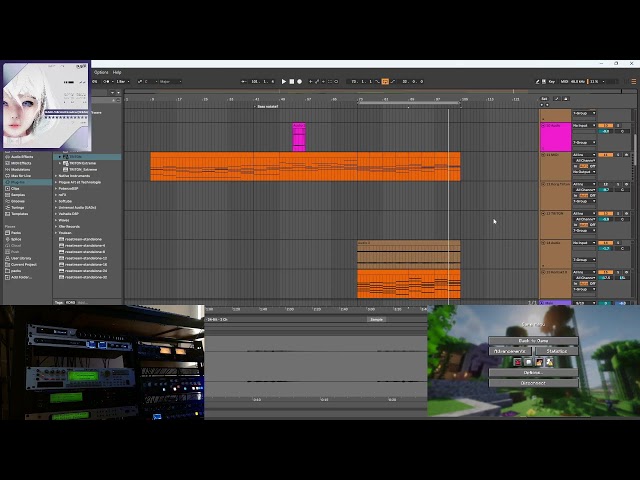Screen dimensions: 640x480
Task: Click the Capture MIDI icon
Action: tap(330, 82)
